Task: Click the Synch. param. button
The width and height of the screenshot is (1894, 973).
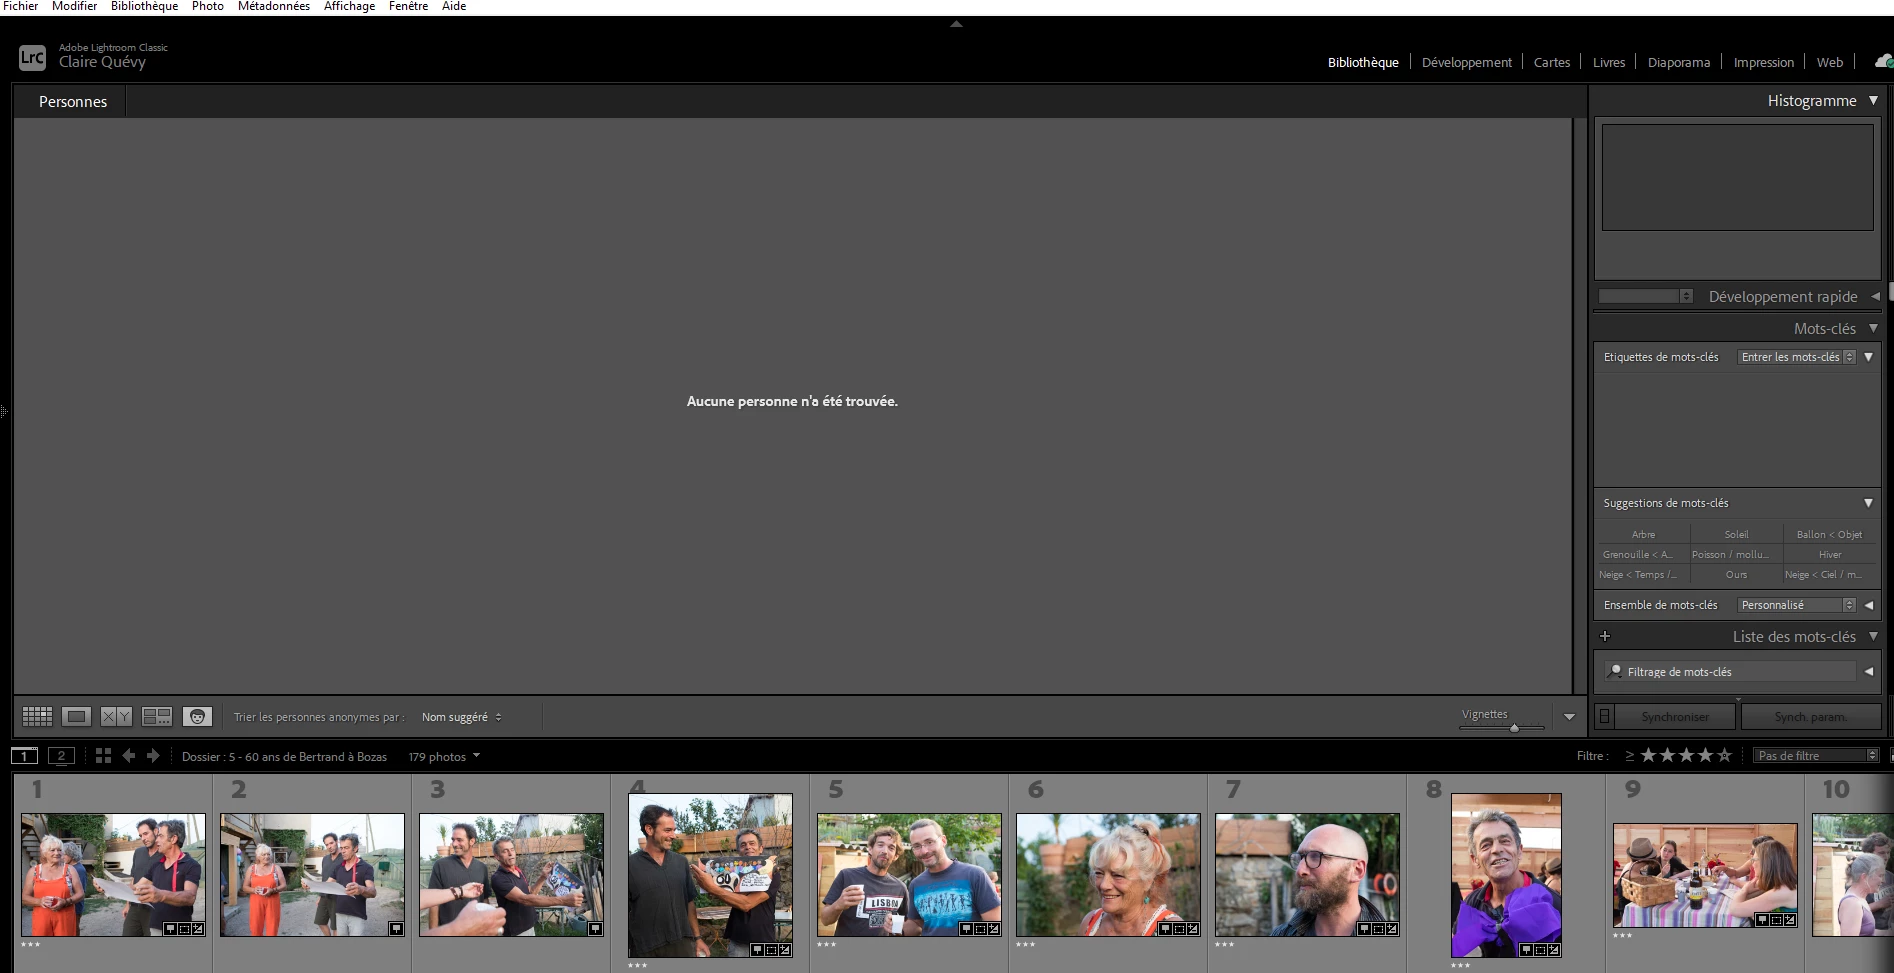Action: 1811,716
